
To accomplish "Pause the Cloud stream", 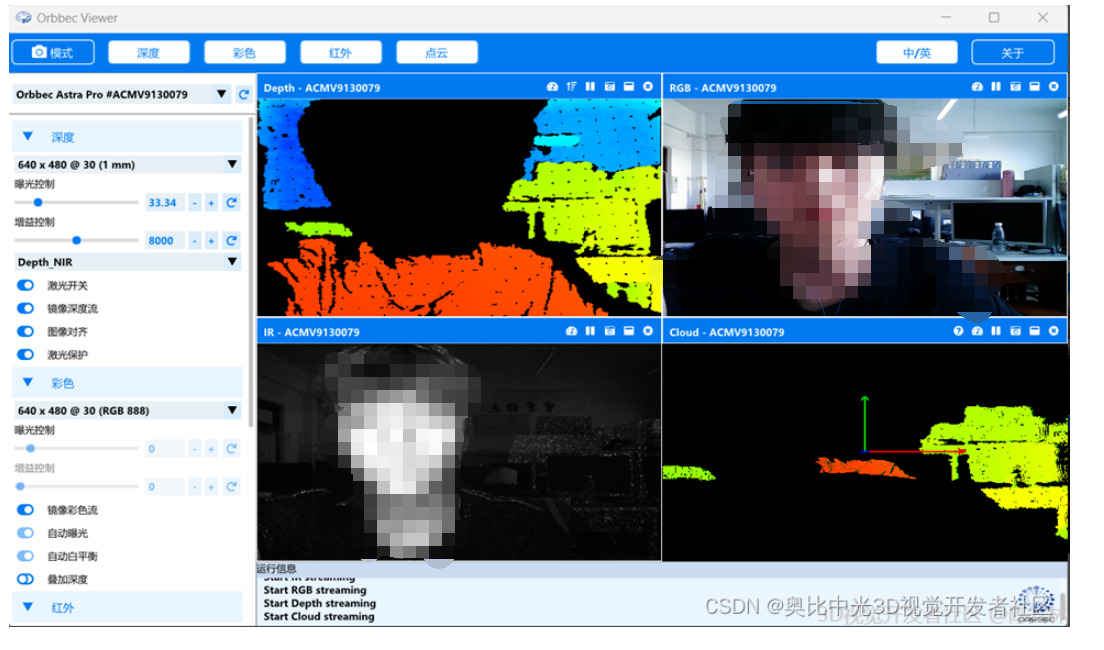I will tap(996, 331).
